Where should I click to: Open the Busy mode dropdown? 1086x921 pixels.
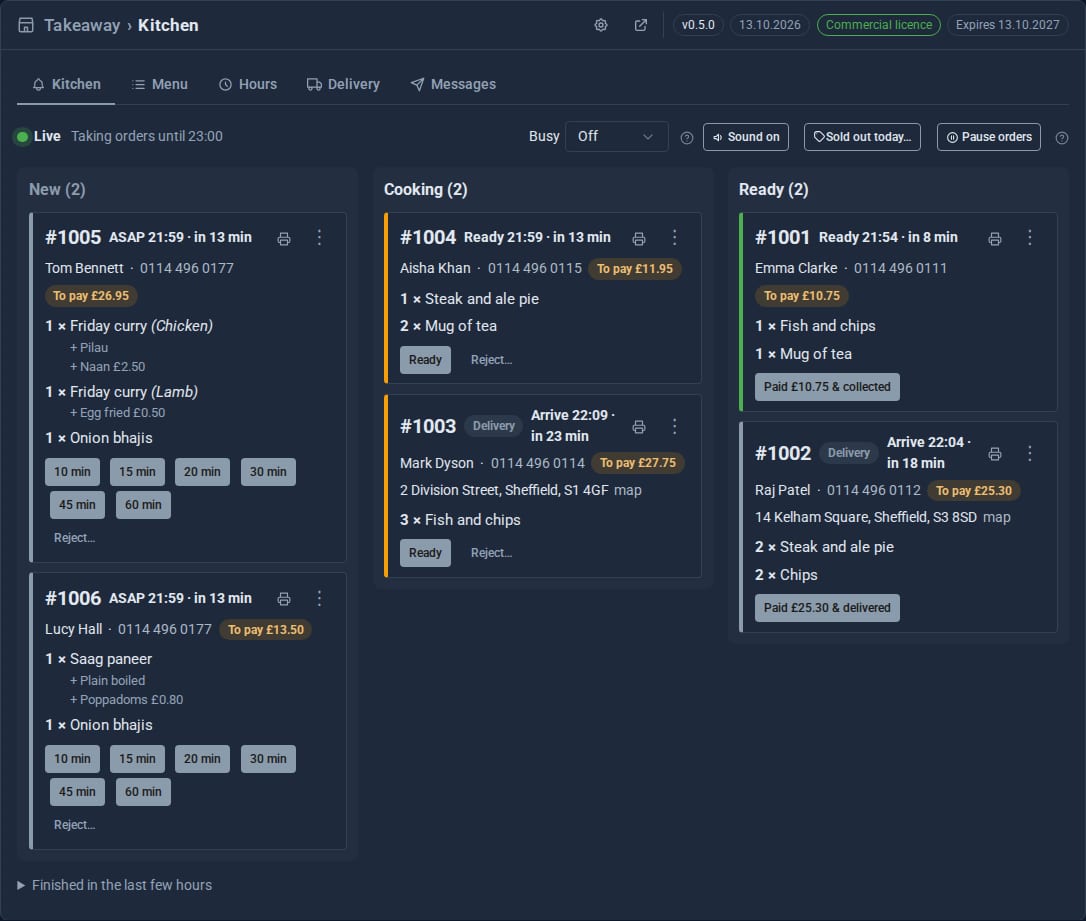[616, 136]
